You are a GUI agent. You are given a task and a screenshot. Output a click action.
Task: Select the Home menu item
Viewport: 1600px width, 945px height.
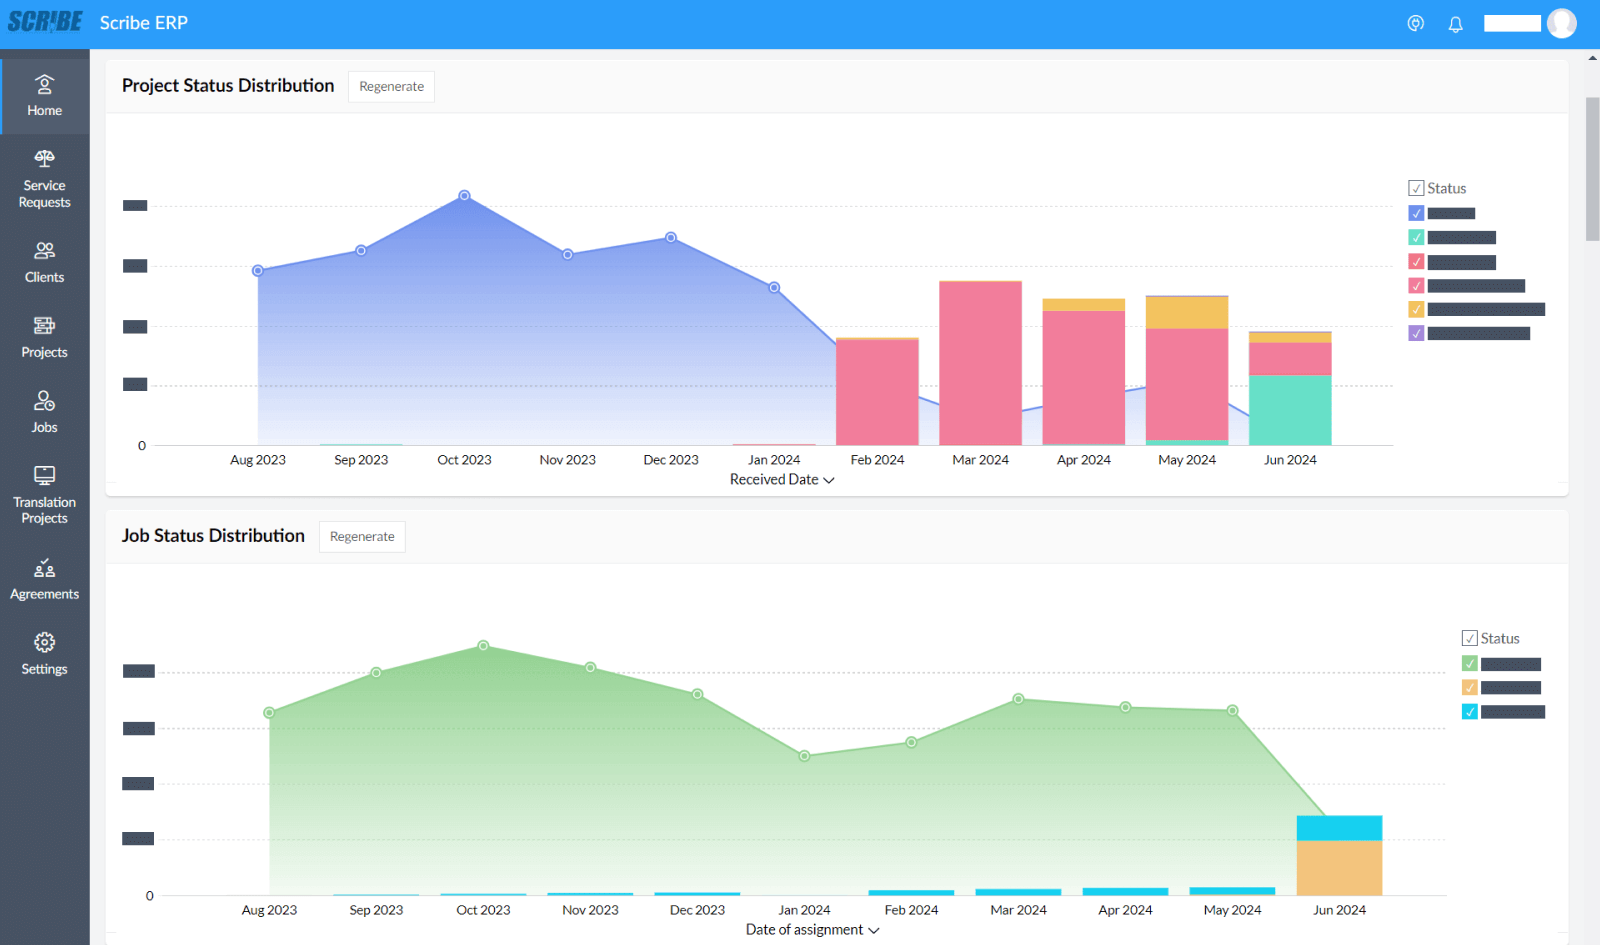tap(44, 96)
